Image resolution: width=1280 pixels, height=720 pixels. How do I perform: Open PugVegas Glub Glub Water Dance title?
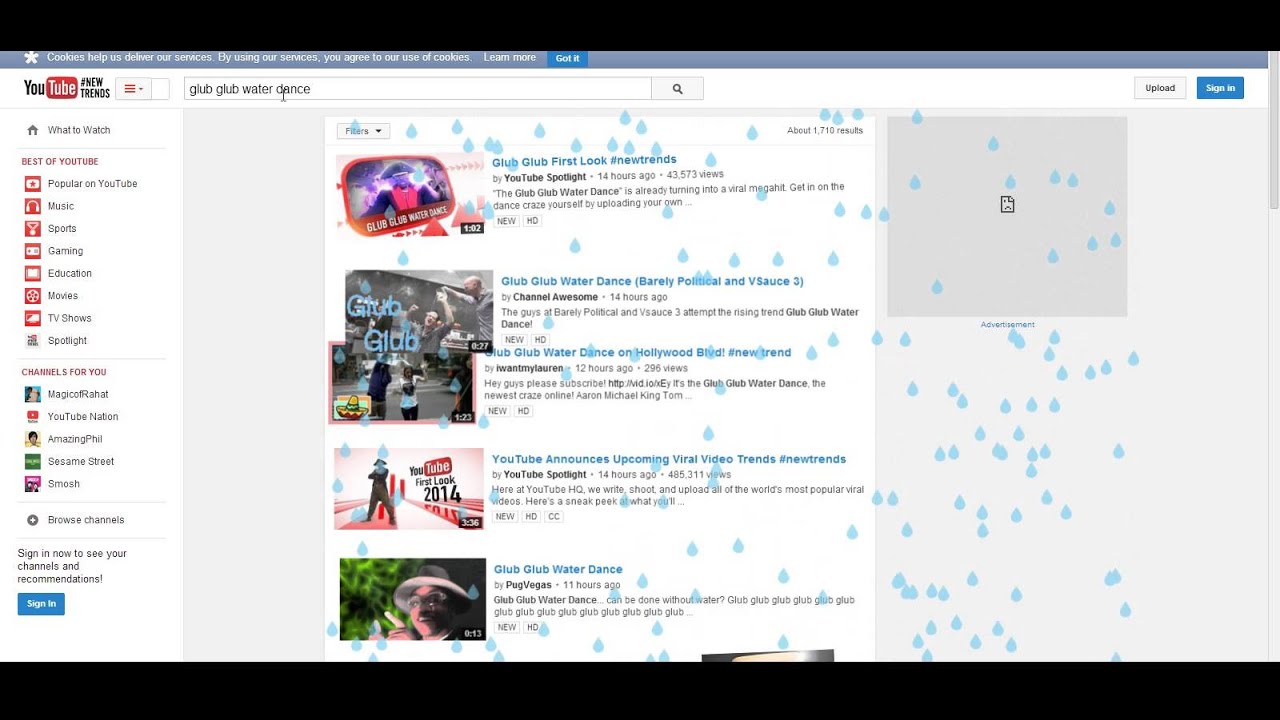pyautogui.click(x=558, y=570)
